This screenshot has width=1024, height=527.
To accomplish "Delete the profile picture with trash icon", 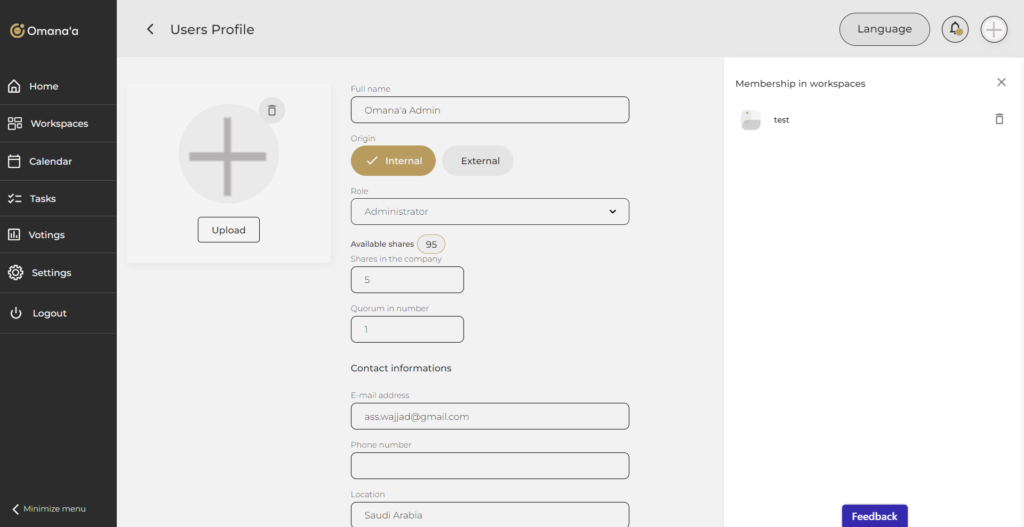I will (272, 110).
